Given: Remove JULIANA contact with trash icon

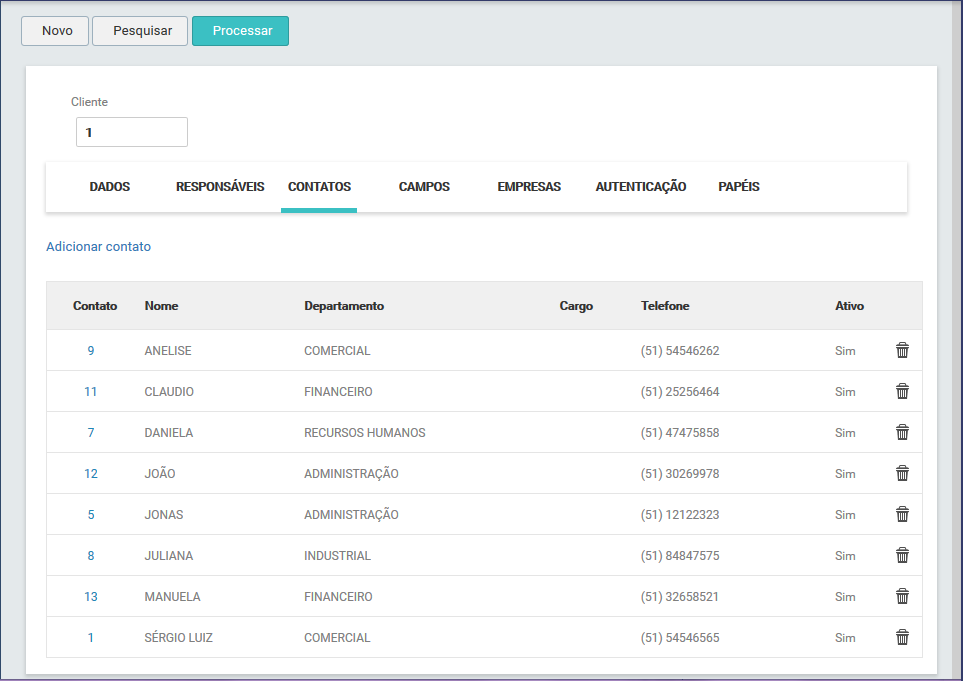Looking at the screenshot, I should tap(902, 555).
